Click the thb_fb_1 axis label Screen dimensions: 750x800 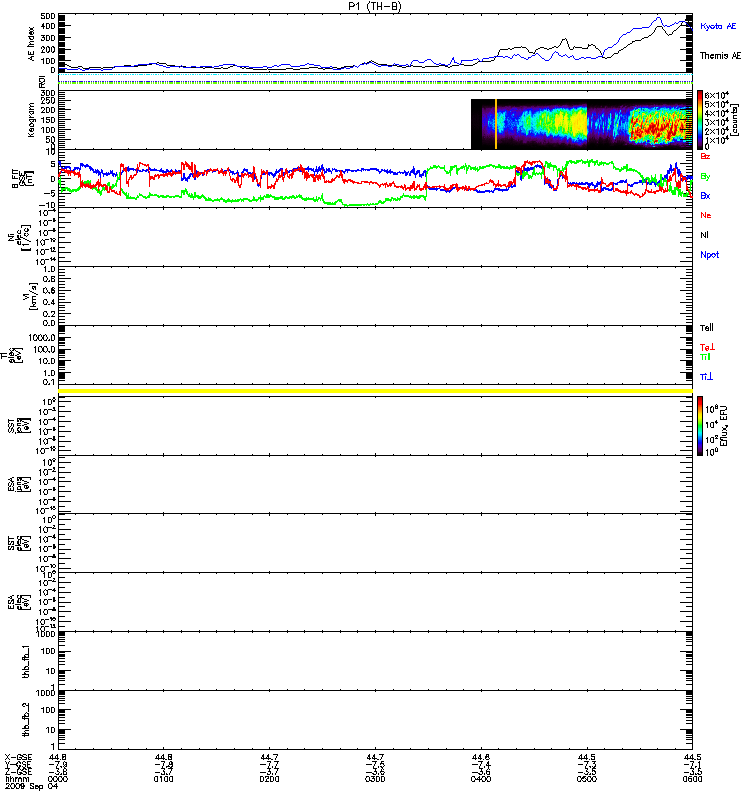pyautogui.click(x=26, y=662)
